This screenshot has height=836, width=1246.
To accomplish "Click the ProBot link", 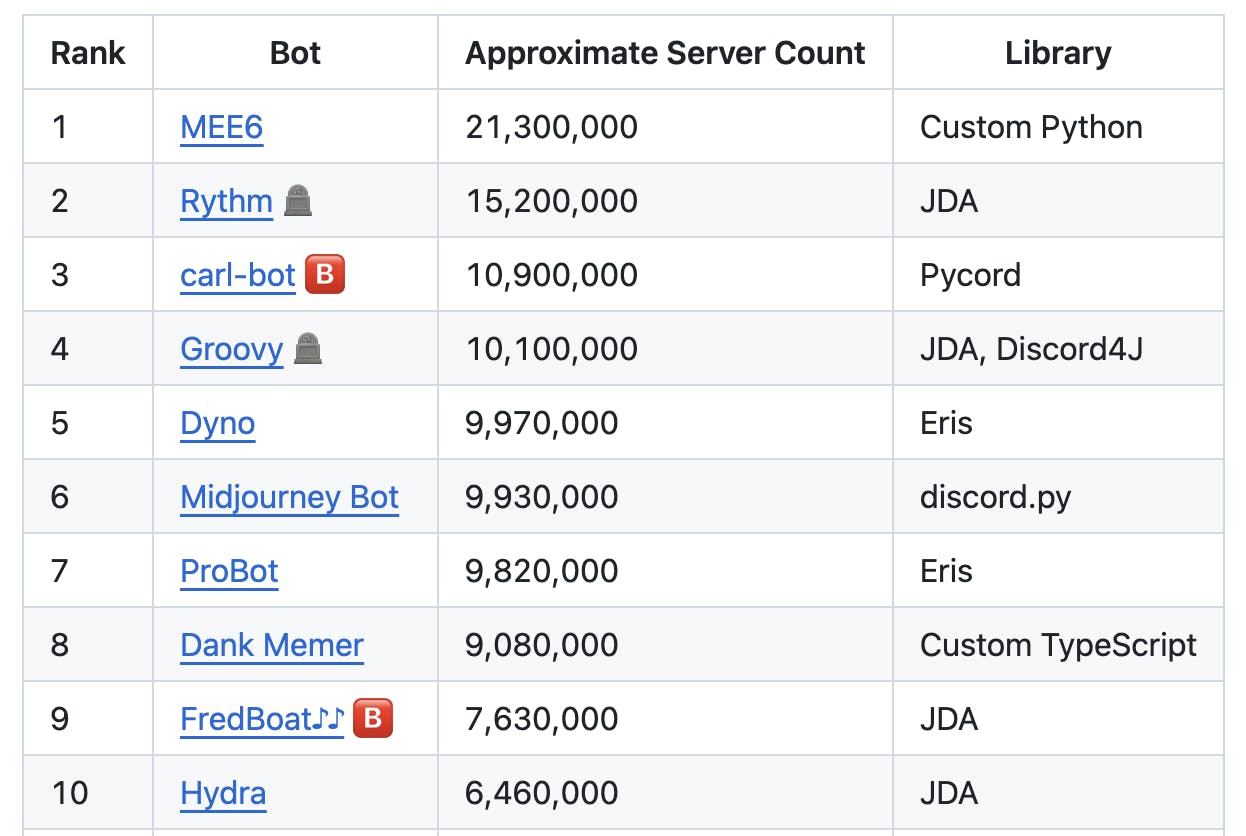I will click(229, 571).
